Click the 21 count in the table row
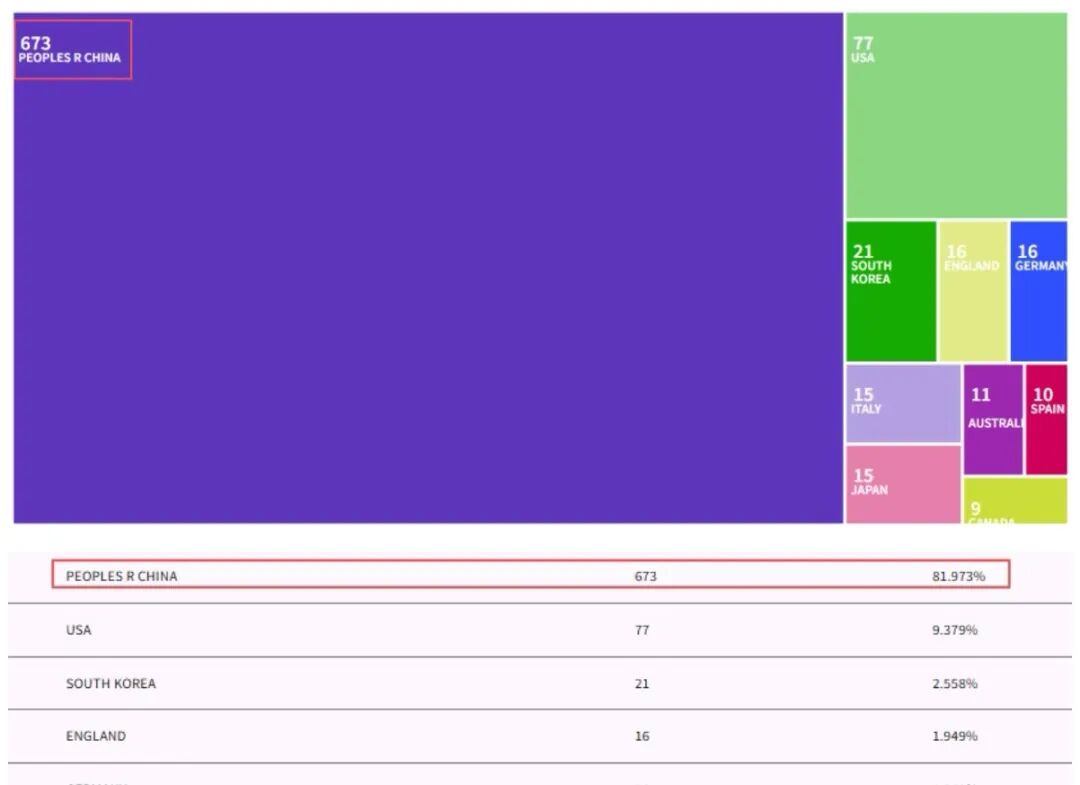Image resolution: width=1080 pixels, height=785 pixels. (641, 684)
